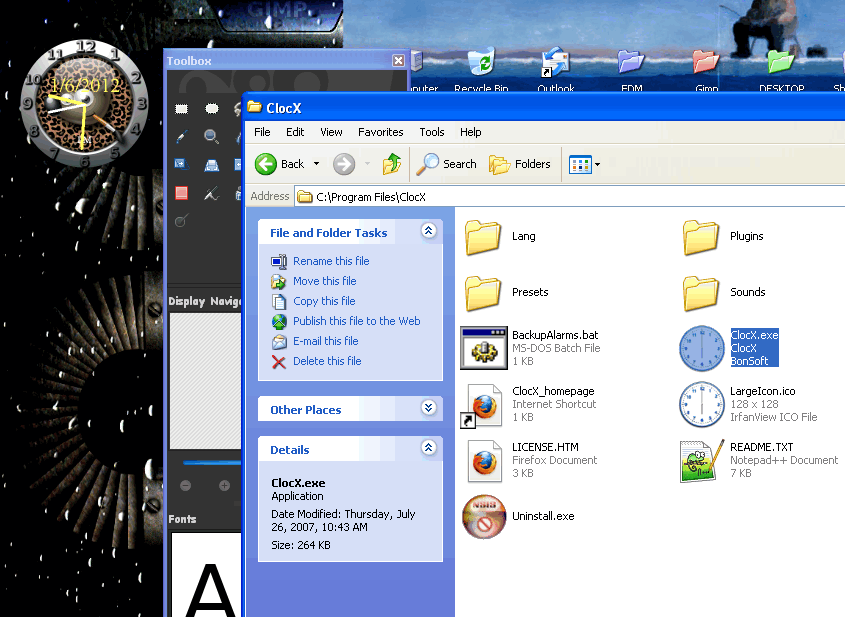This screenshot has height=617, width=845.
Task: Pick the Color Picker tool in Toolbox
Action: coord(182,137)
